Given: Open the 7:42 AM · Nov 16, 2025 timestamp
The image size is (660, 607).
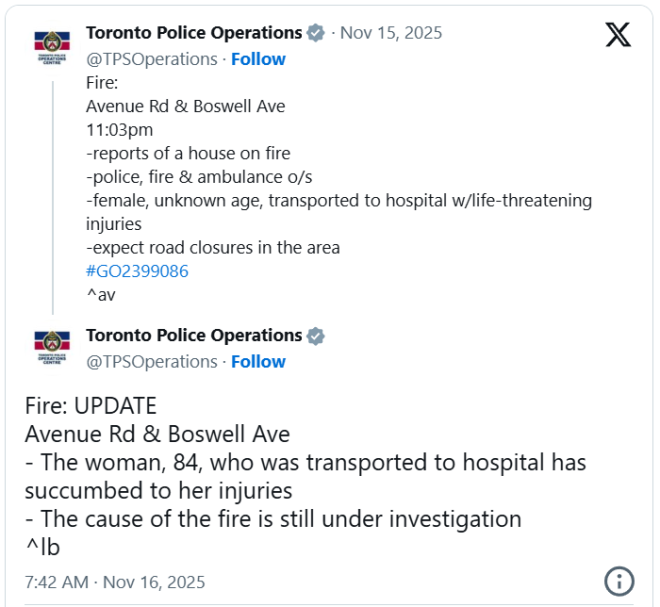Looking at the screenshot, I should (x=115, y=581).
